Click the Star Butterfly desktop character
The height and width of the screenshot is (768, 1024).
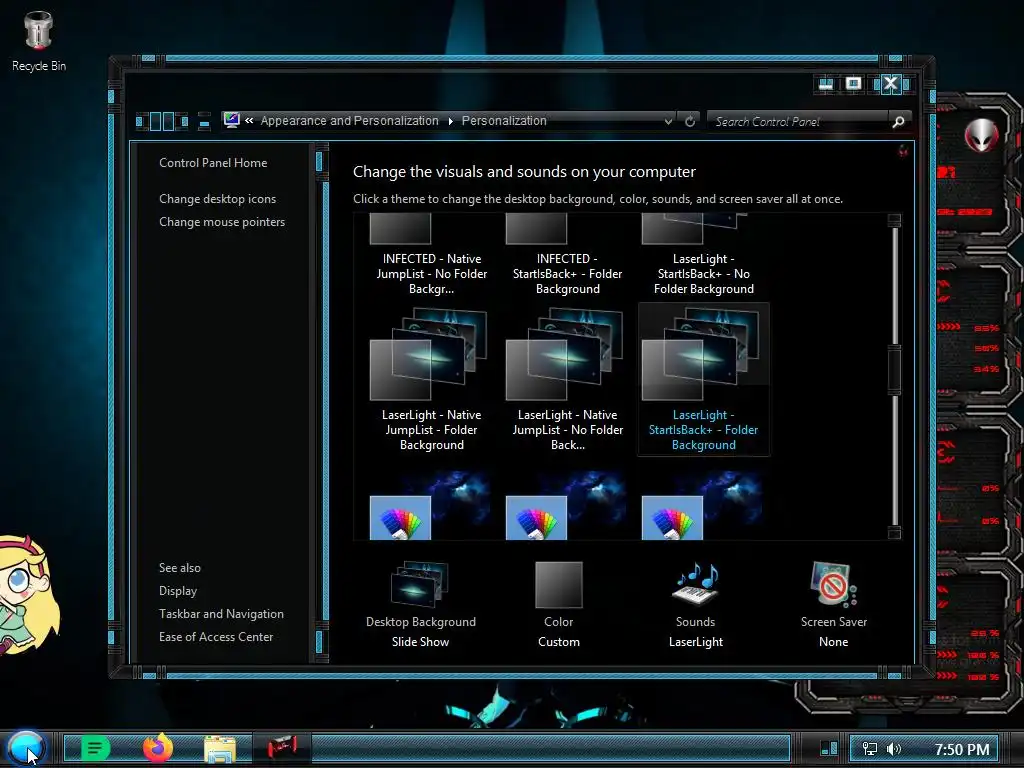(x=29, y=593)
